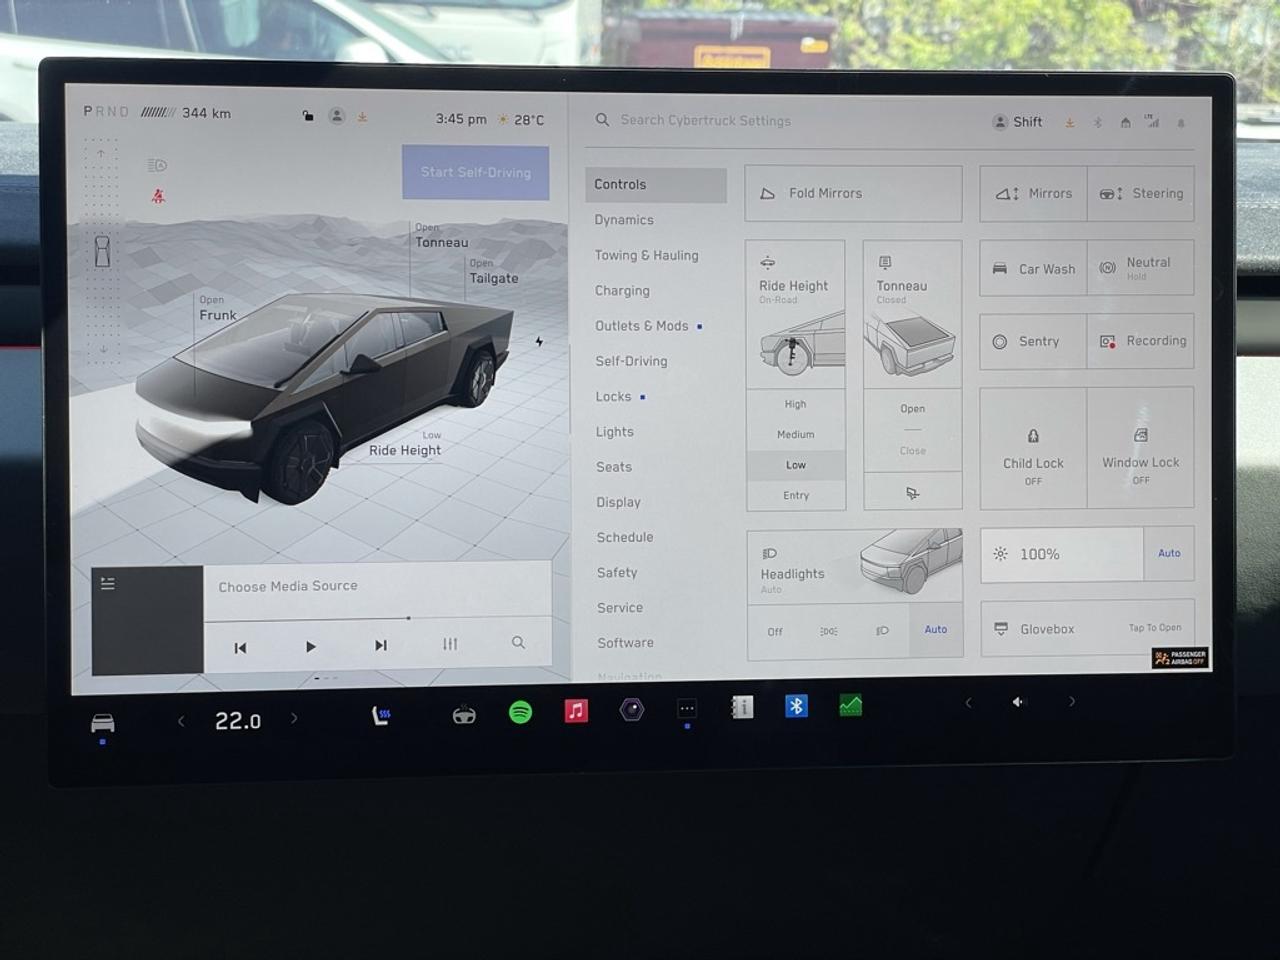
Task: Adjust Steering button
Action: pos(1141,194)
